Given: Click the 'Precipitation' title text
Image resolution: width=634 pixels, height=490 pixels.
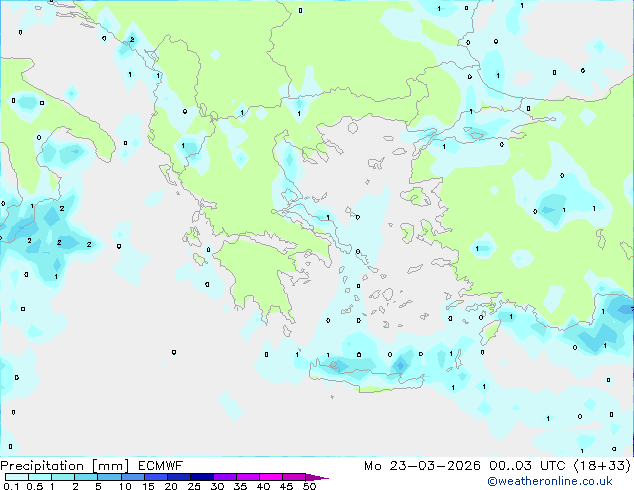Looking at the screenshot, I should click(x=42, y=466).
